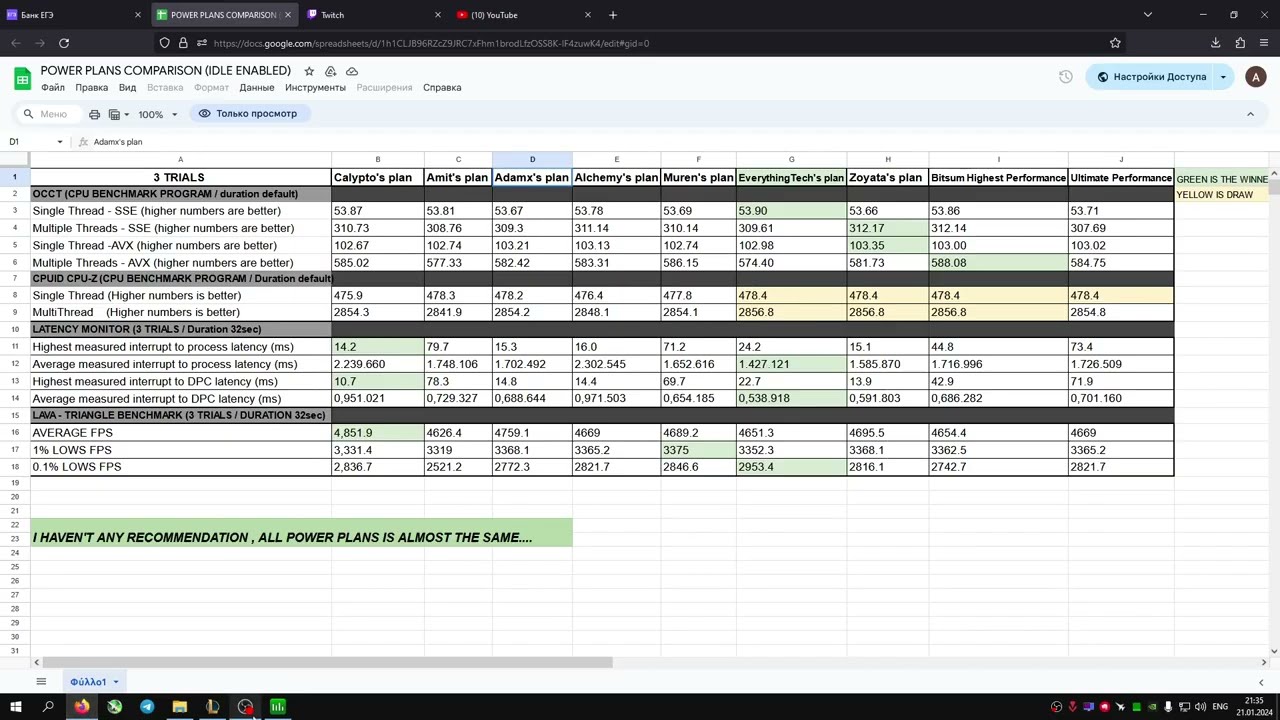The width and height of the screenshot is (1280, 720).
Task: Open the account avatar labeled A
Action: click(x=1256, y=77)
